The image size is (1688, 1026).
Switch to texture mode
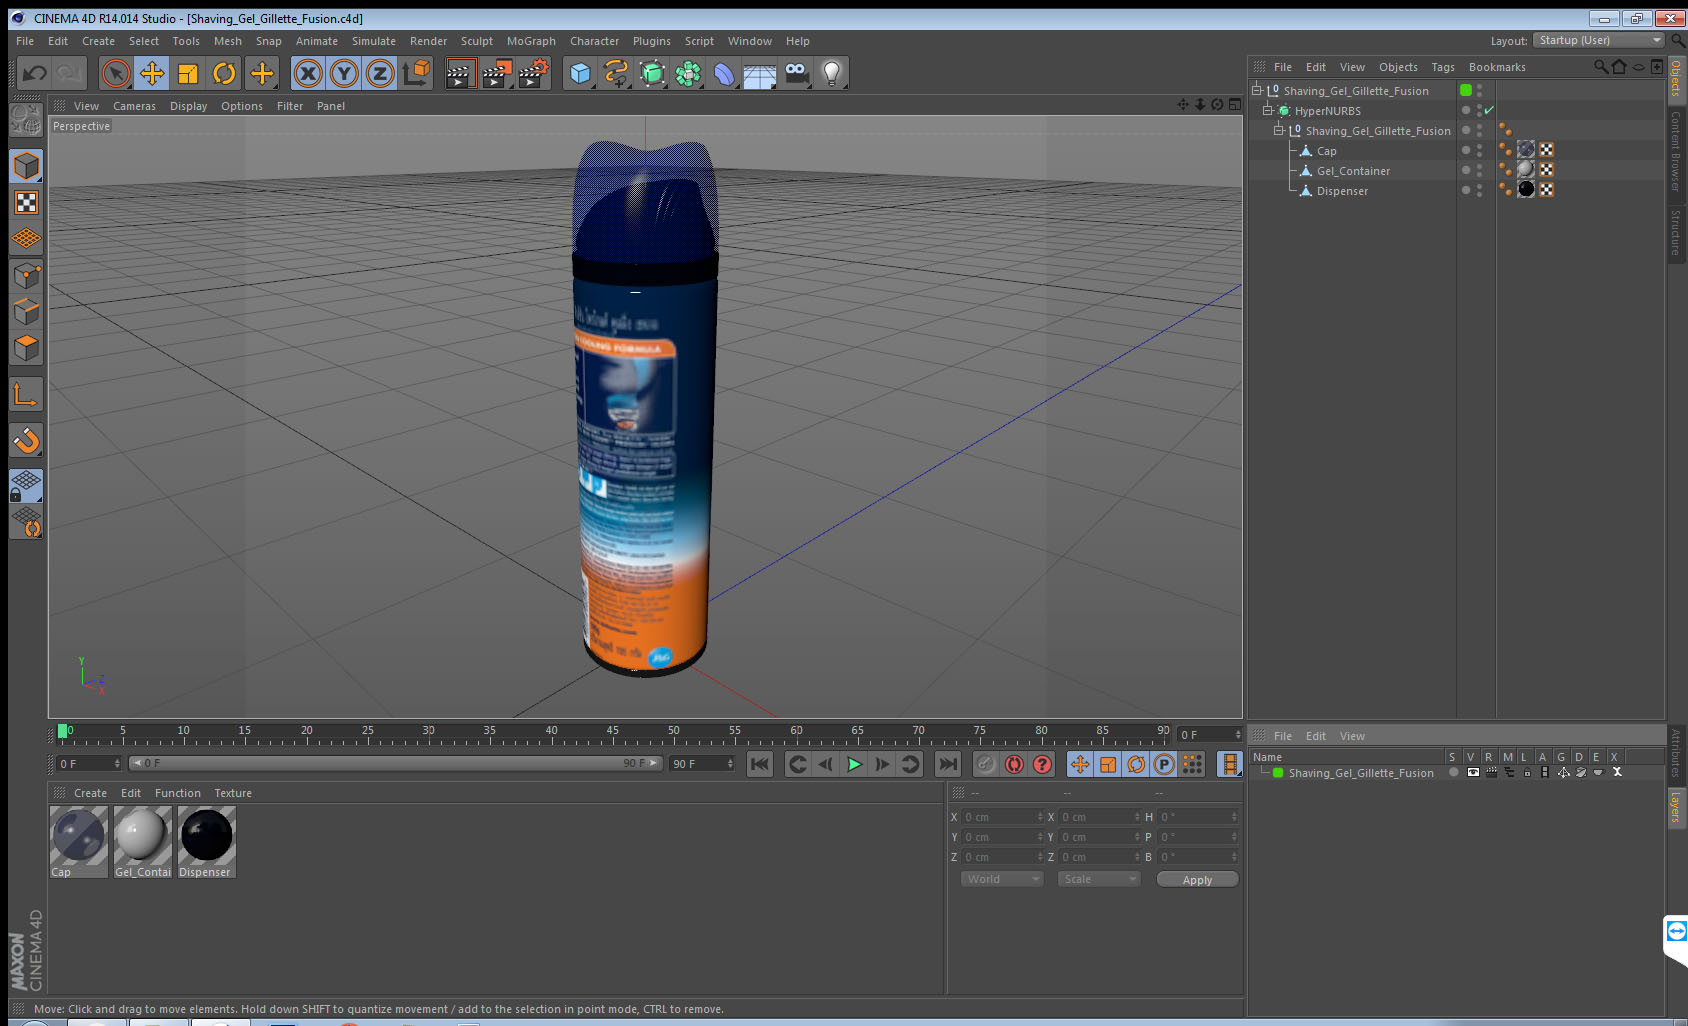(x=26, y=203)
